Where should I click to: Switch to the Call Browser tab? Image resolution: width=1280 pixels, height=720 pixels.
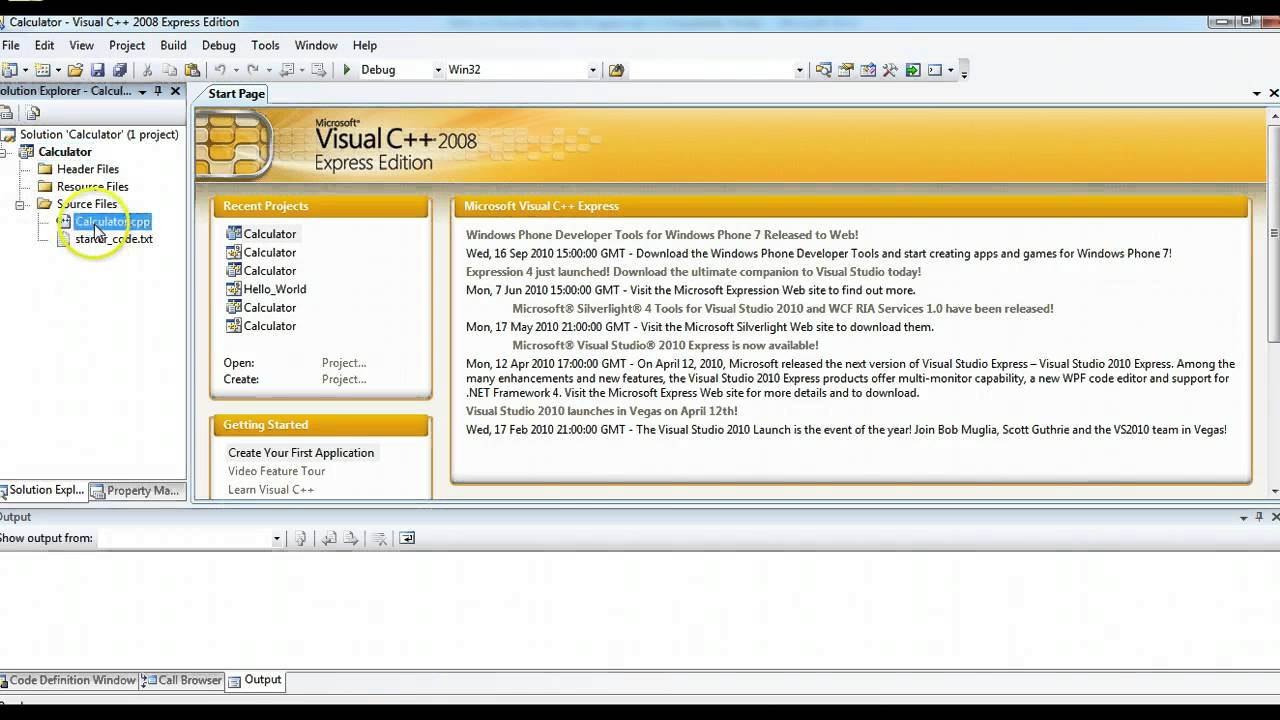183,680
